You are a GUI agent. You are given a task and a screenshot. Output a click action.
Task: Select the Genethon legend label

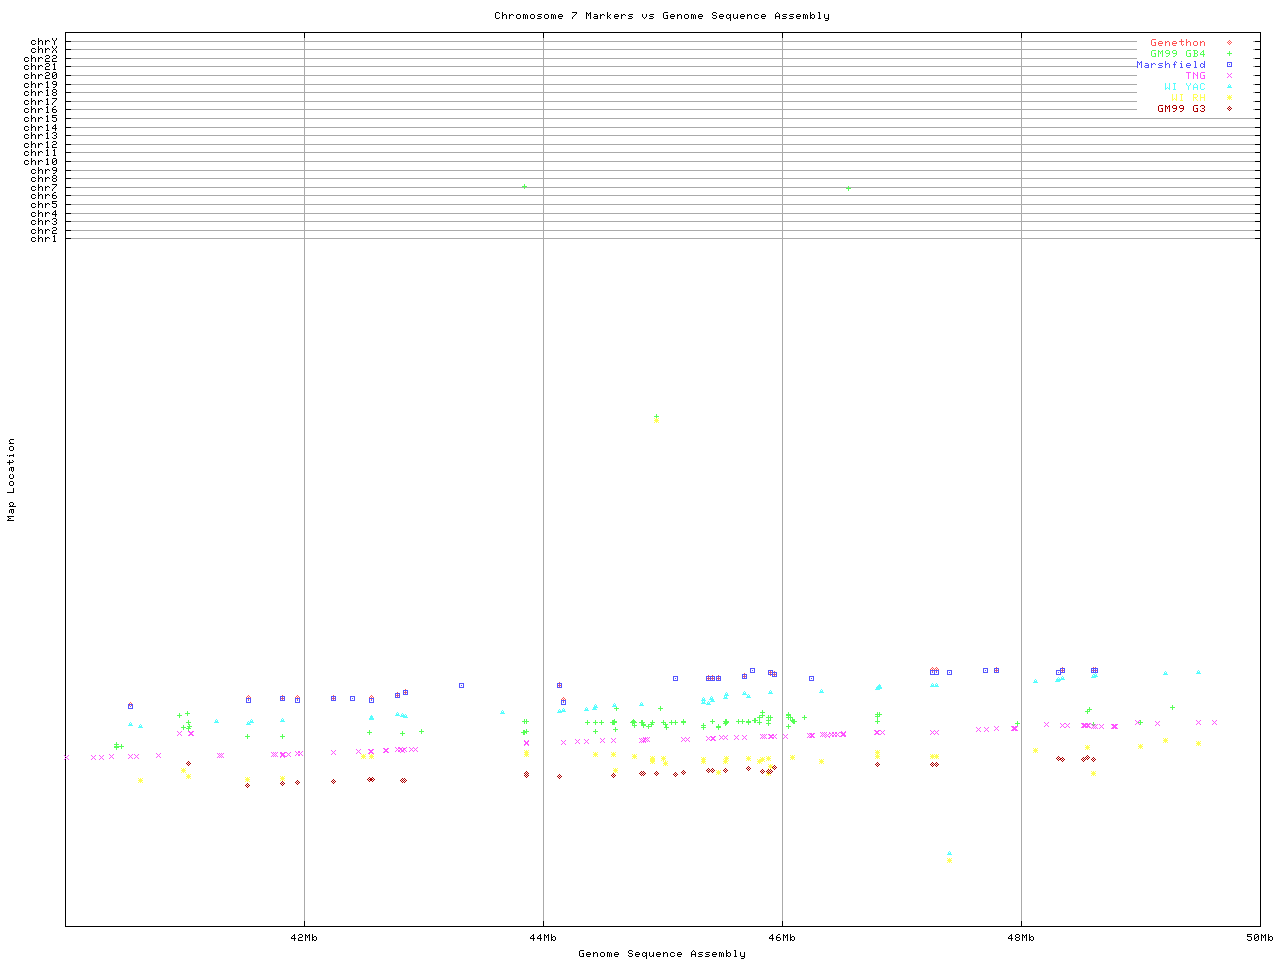[x=1177, y=43]
